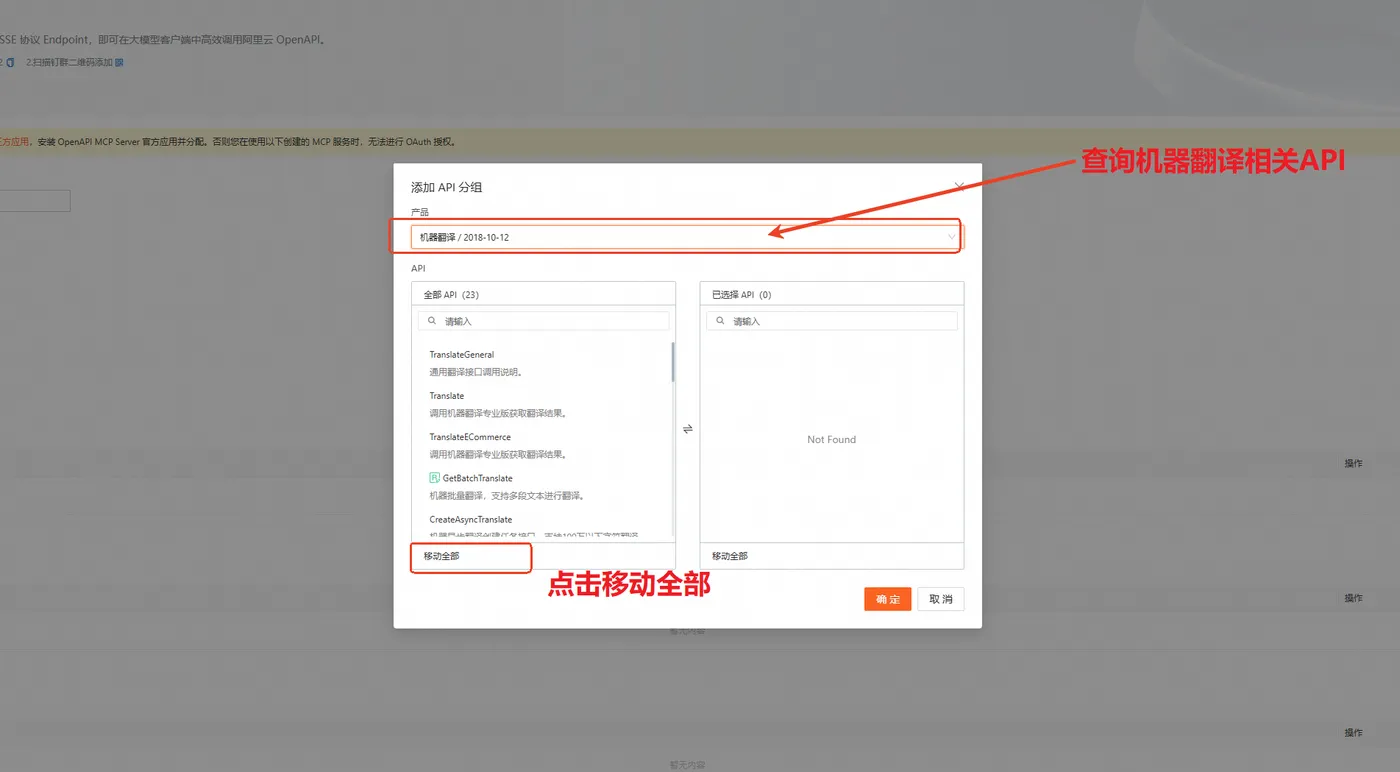
Task: Click the description 机器批量翻译，支持多段文本进行翻译。
Action: pos(507,496)
